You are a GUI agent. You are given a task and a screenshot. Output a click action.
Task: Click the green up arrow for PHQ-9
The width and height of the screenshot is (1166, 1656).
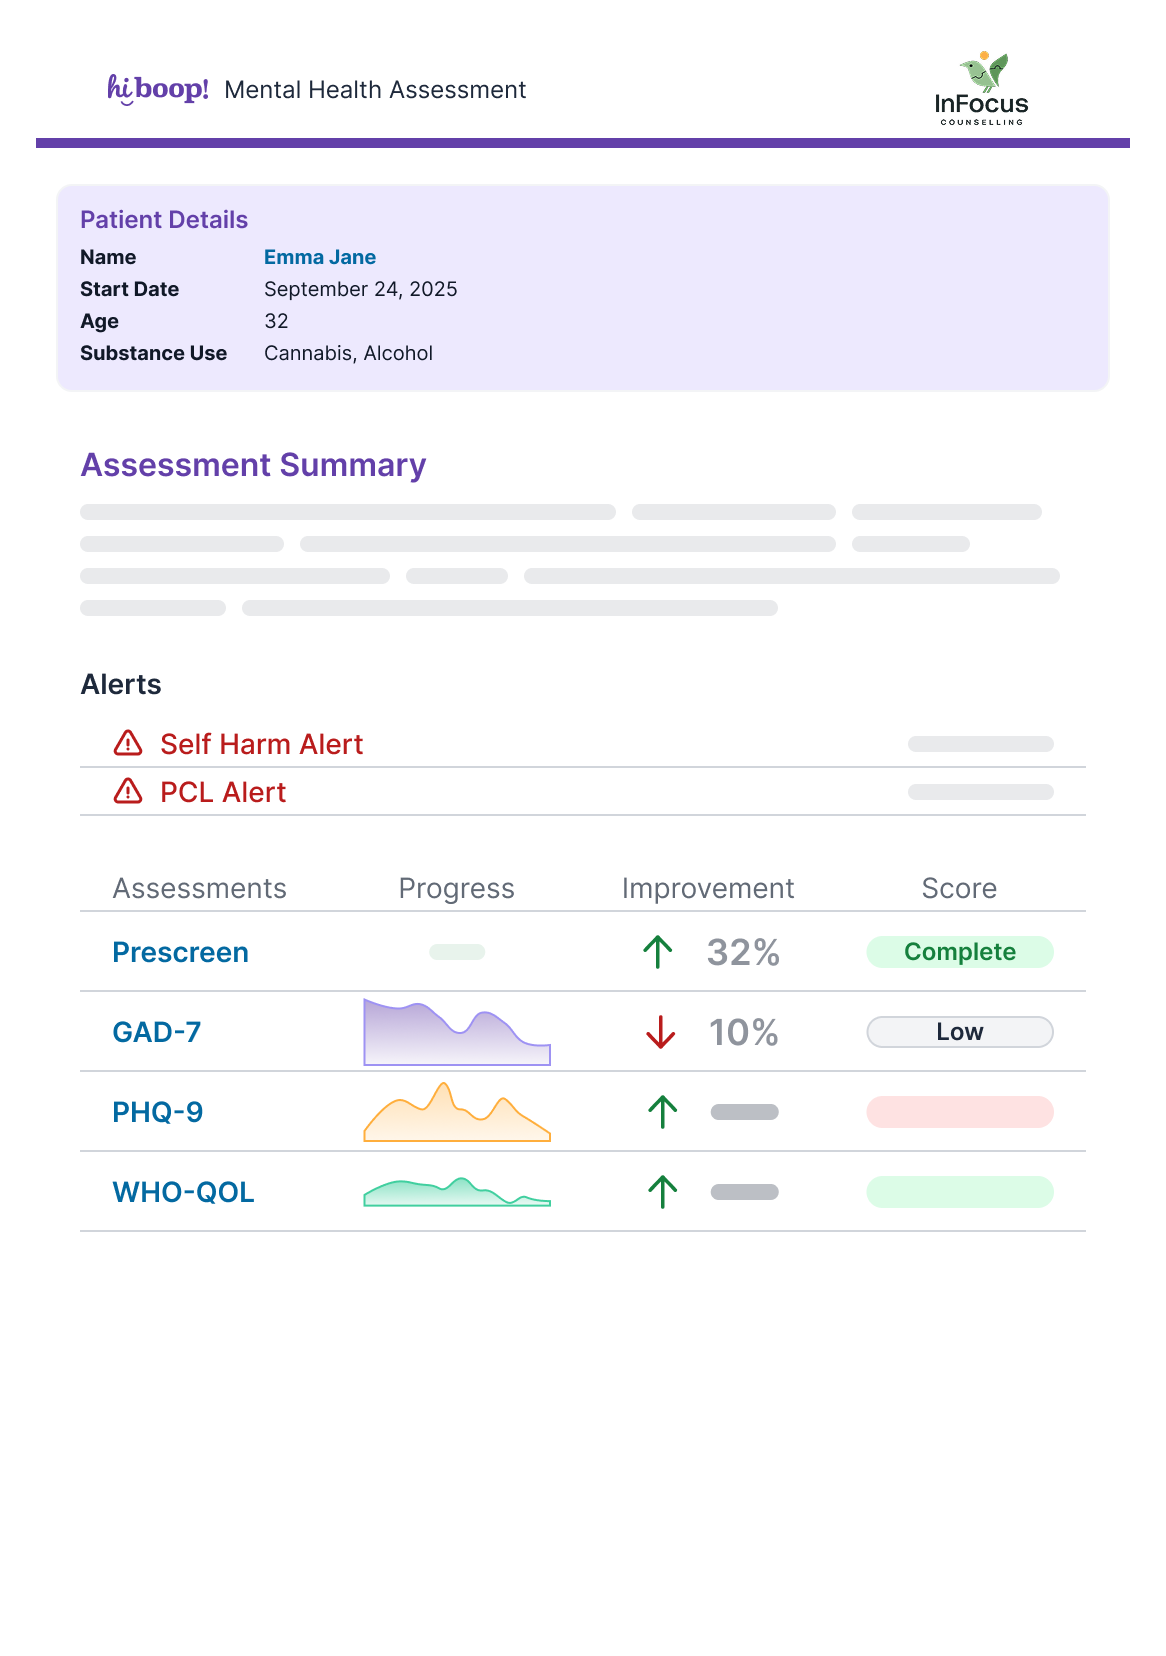[662, 1111]
